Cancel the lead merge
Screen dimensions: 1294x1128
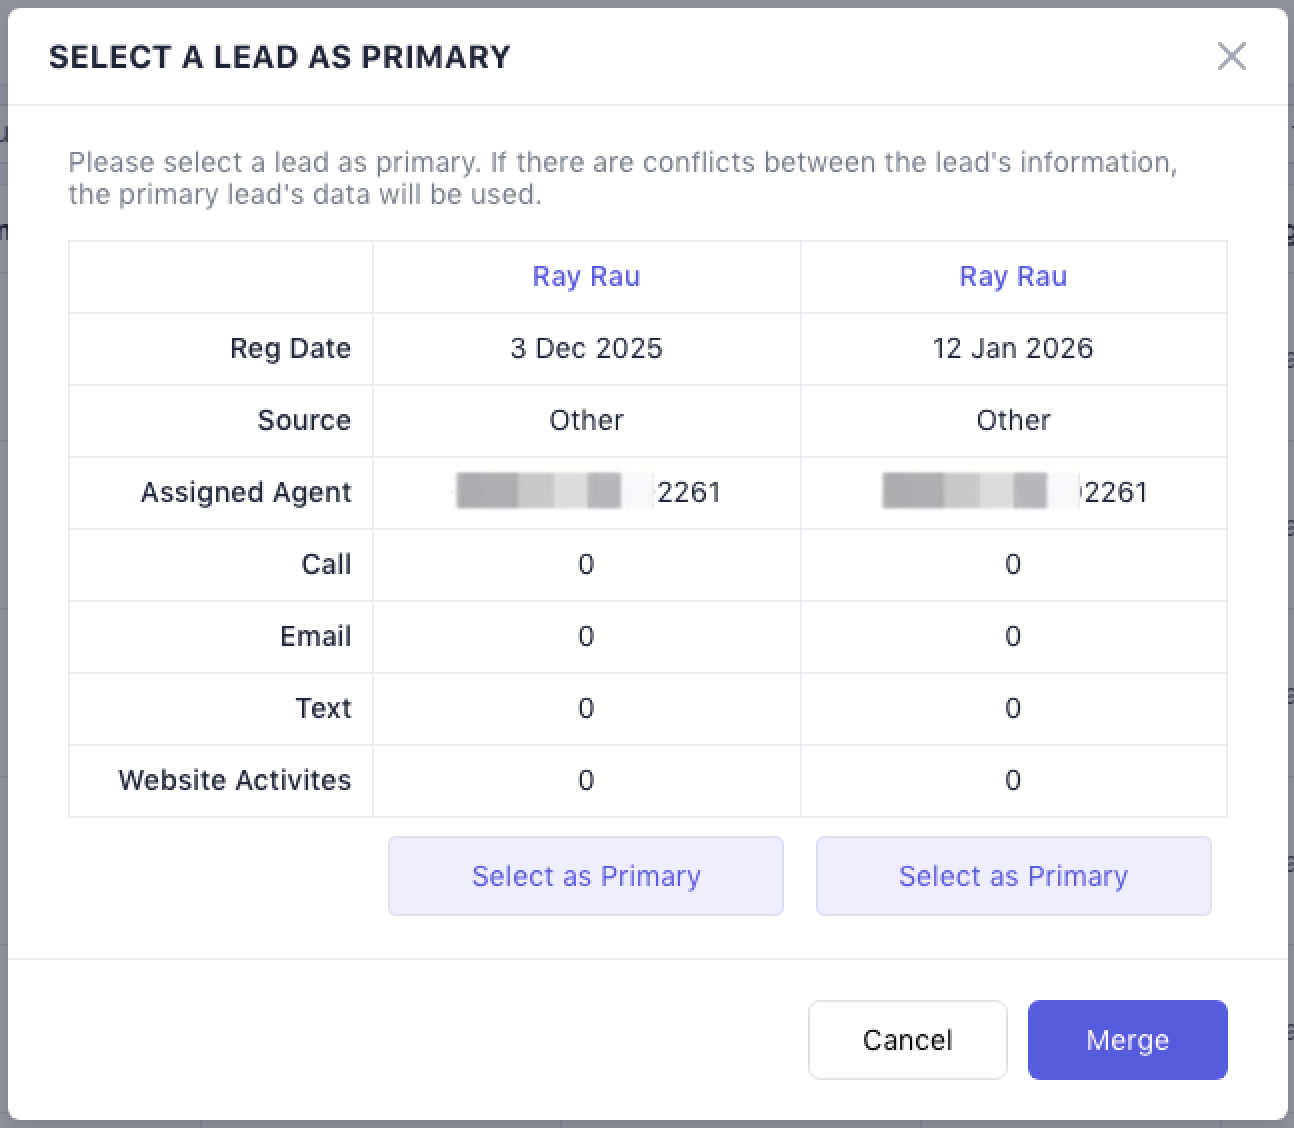(x=907, y=1040)
